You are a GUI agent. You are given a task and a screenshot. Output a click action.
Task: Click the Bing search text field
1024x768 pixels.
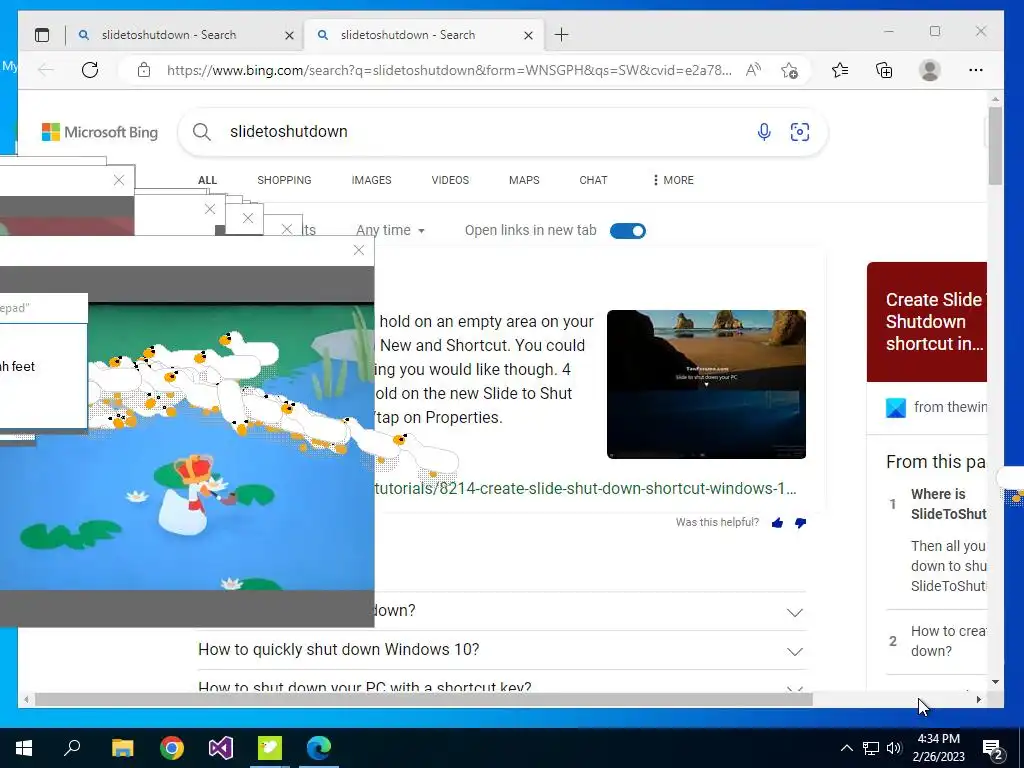(483, 132)
